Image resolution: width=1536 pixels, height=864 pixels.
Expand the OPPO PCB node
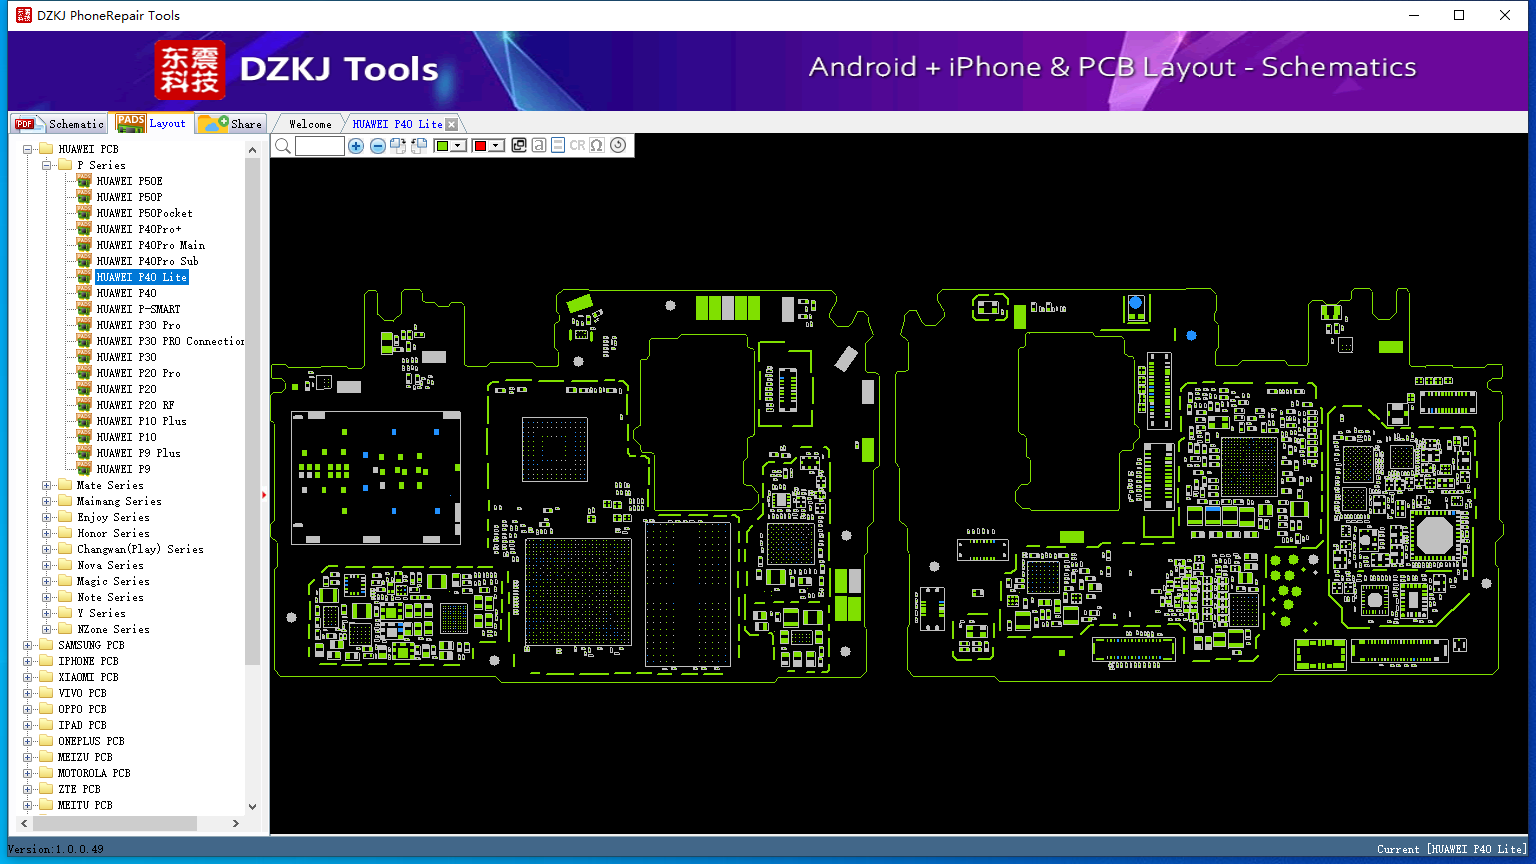(x=28, y=709)
